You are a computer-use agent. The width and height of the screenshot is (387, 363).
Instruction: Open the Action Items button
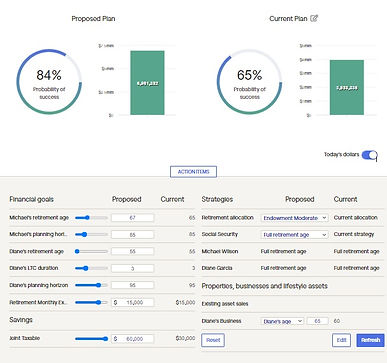pyautogui.click(x=193, y=172)
